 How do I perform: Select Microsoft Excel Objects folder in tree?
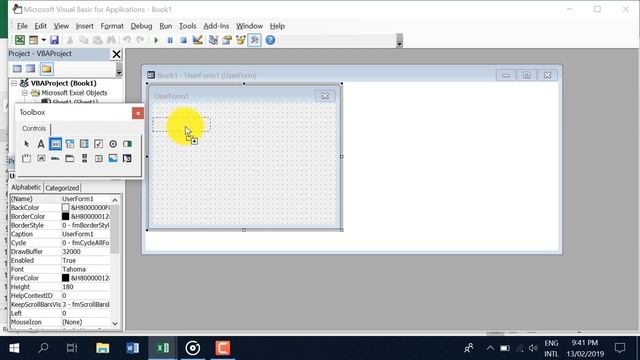click(74, 93)
